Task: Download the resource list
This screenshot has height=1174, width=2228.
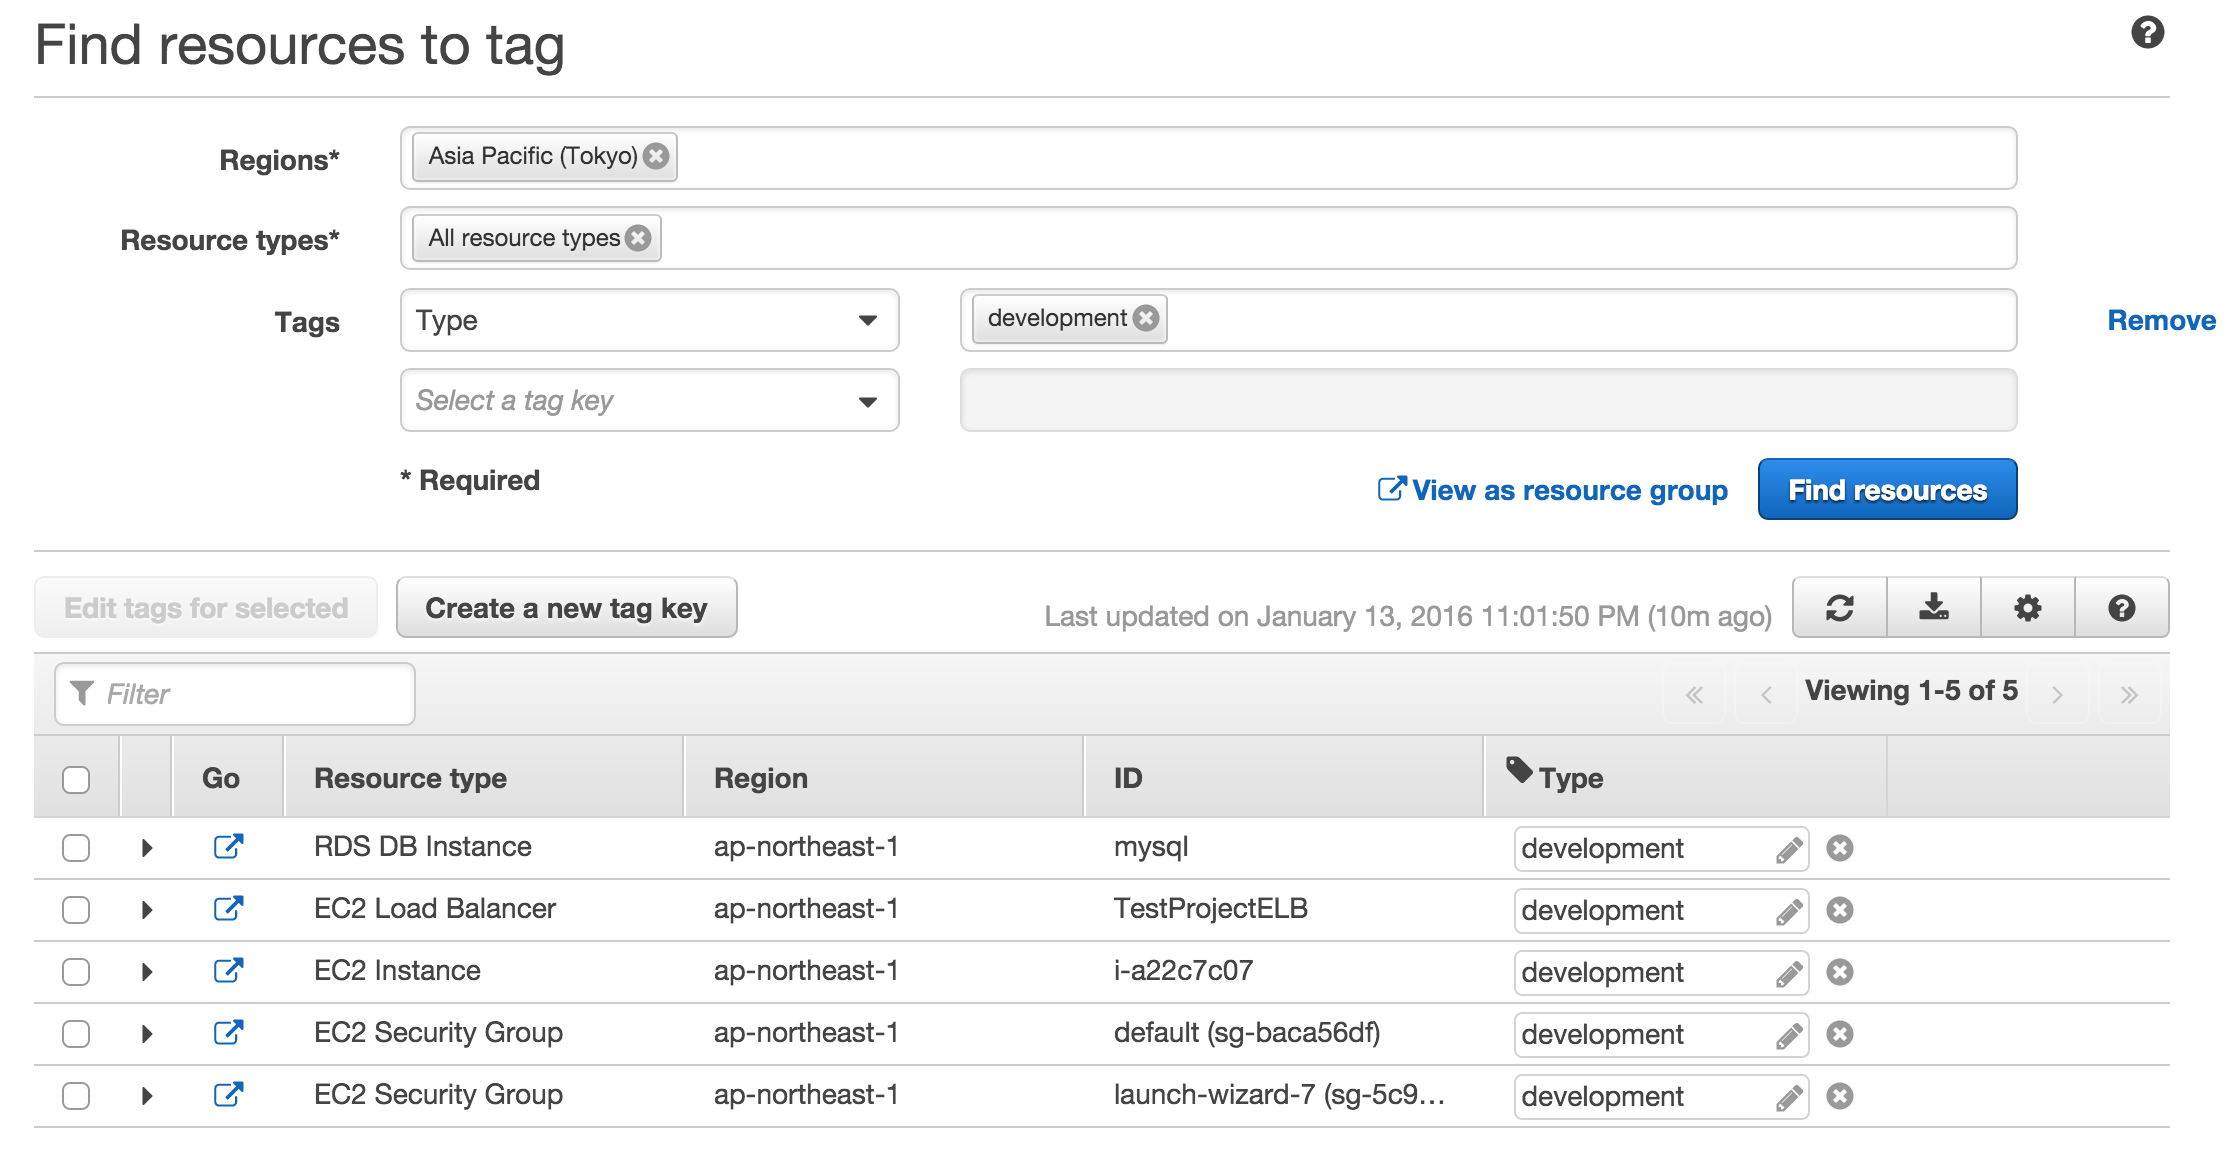Action: 1933,607
